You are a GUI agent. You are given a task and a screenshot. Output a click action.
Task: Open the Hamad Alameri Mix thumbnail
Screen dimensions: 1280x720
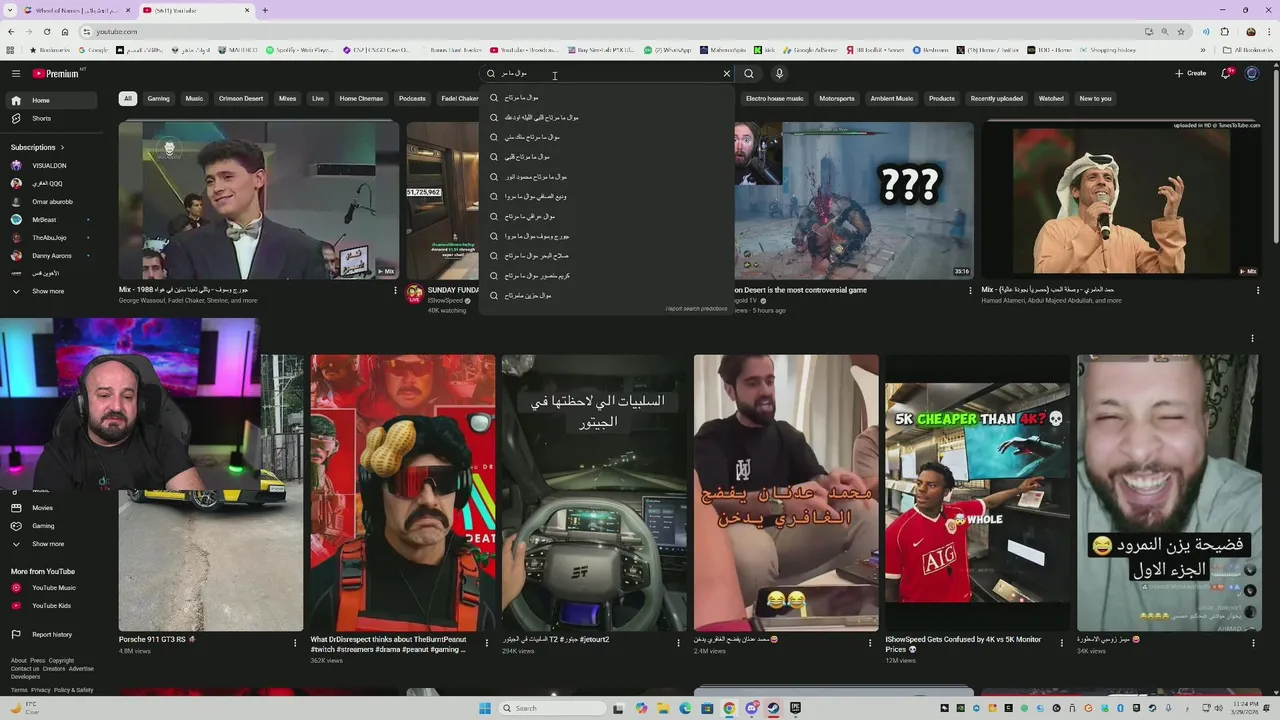pyautogui.click(x=1121, y=200)
